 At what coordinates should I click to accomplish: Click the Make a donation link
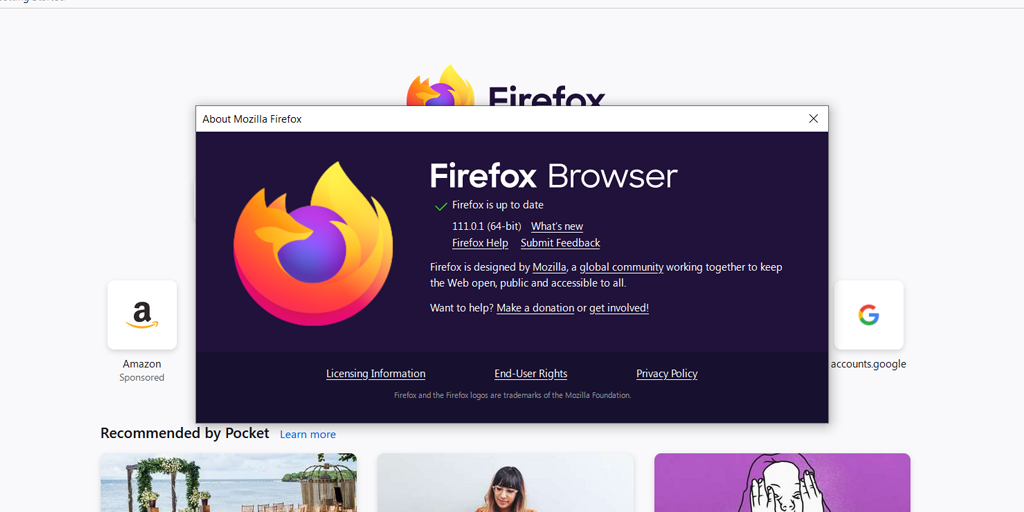coord(535,308)
